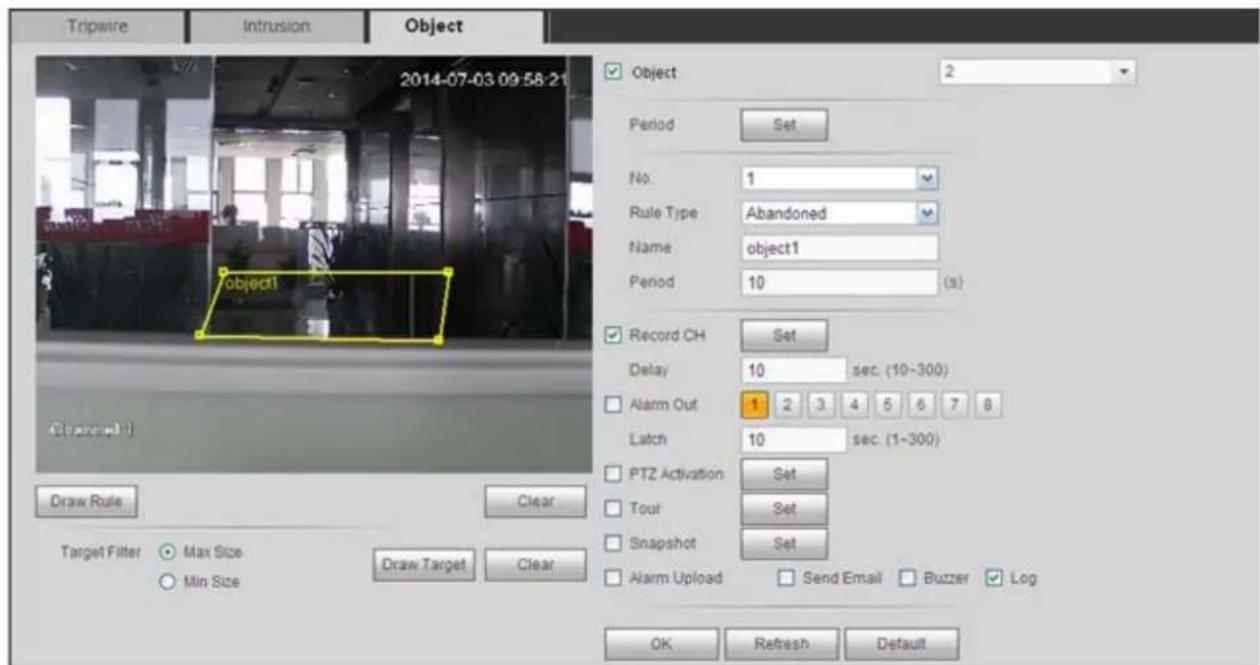Click the Name field containing object1
The image size is (1260, 665).
[839, 247]
